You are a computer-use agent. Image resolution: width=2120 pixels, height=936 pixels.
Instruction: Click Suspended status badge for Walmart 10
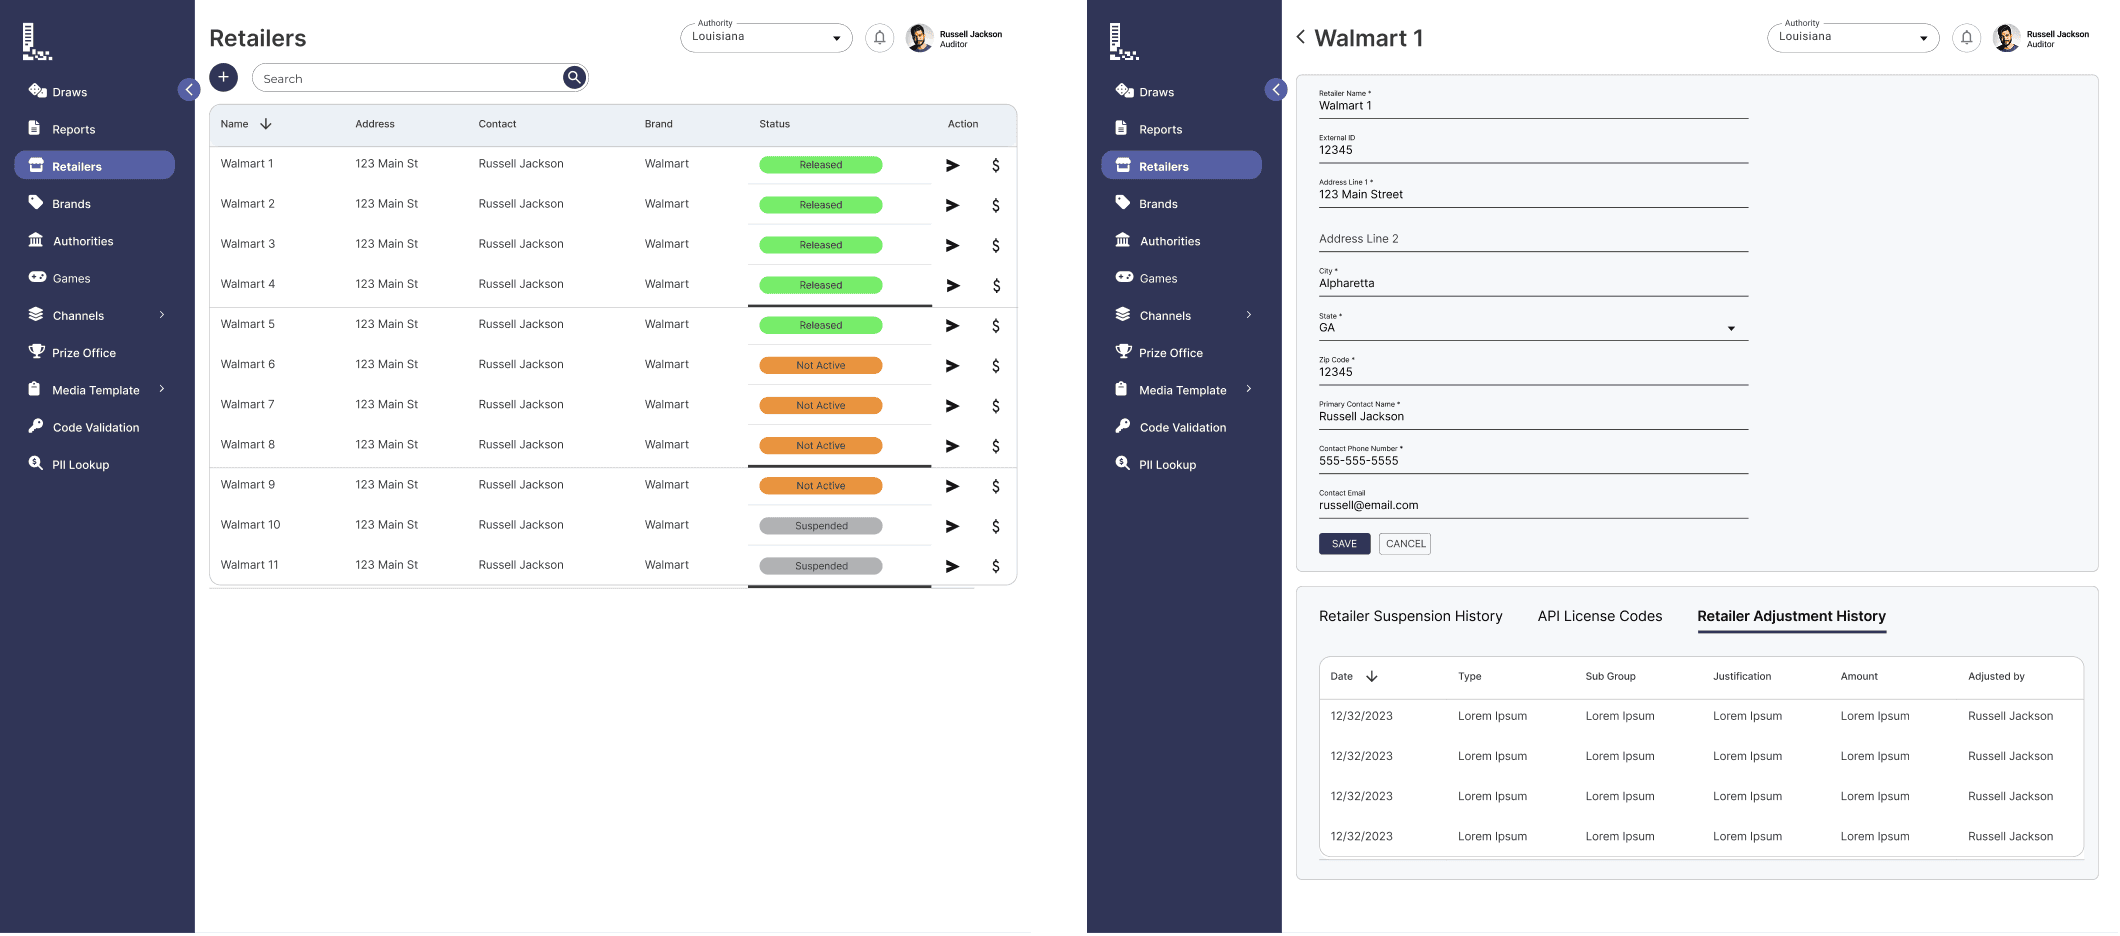click(821, 526)
